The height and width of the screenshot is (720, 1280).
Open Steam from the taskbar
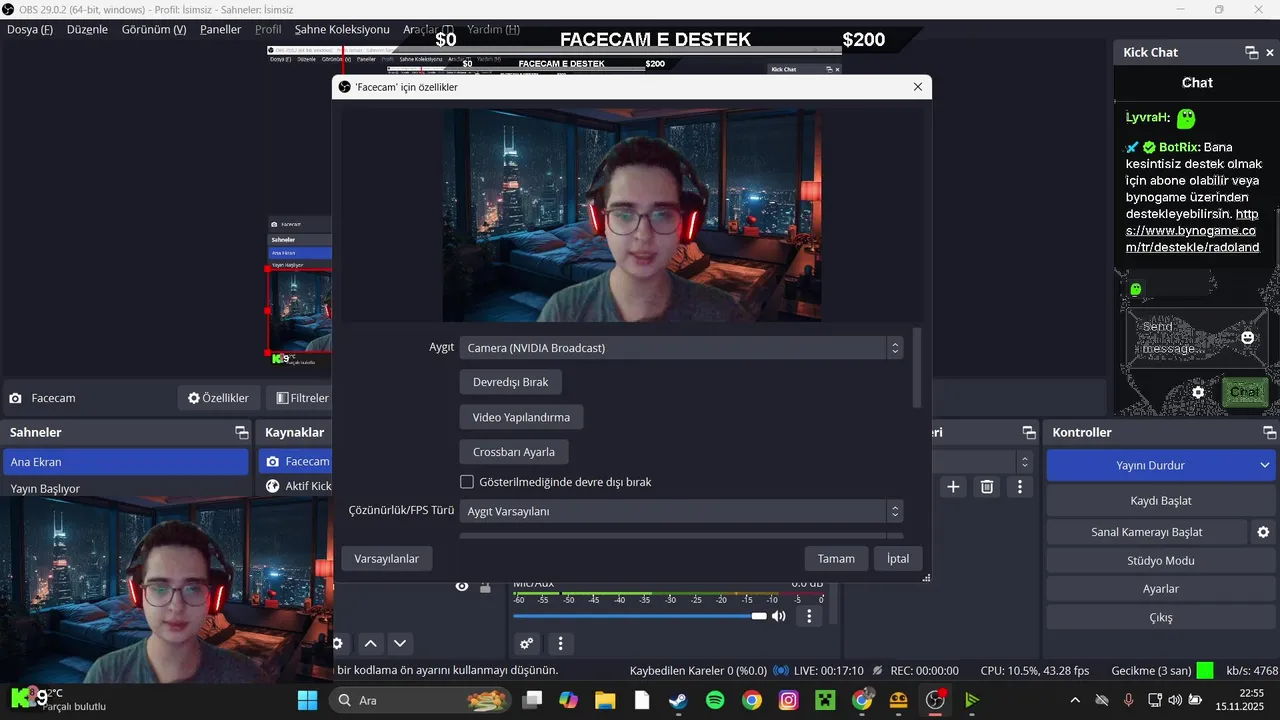[x=678, y=700]
